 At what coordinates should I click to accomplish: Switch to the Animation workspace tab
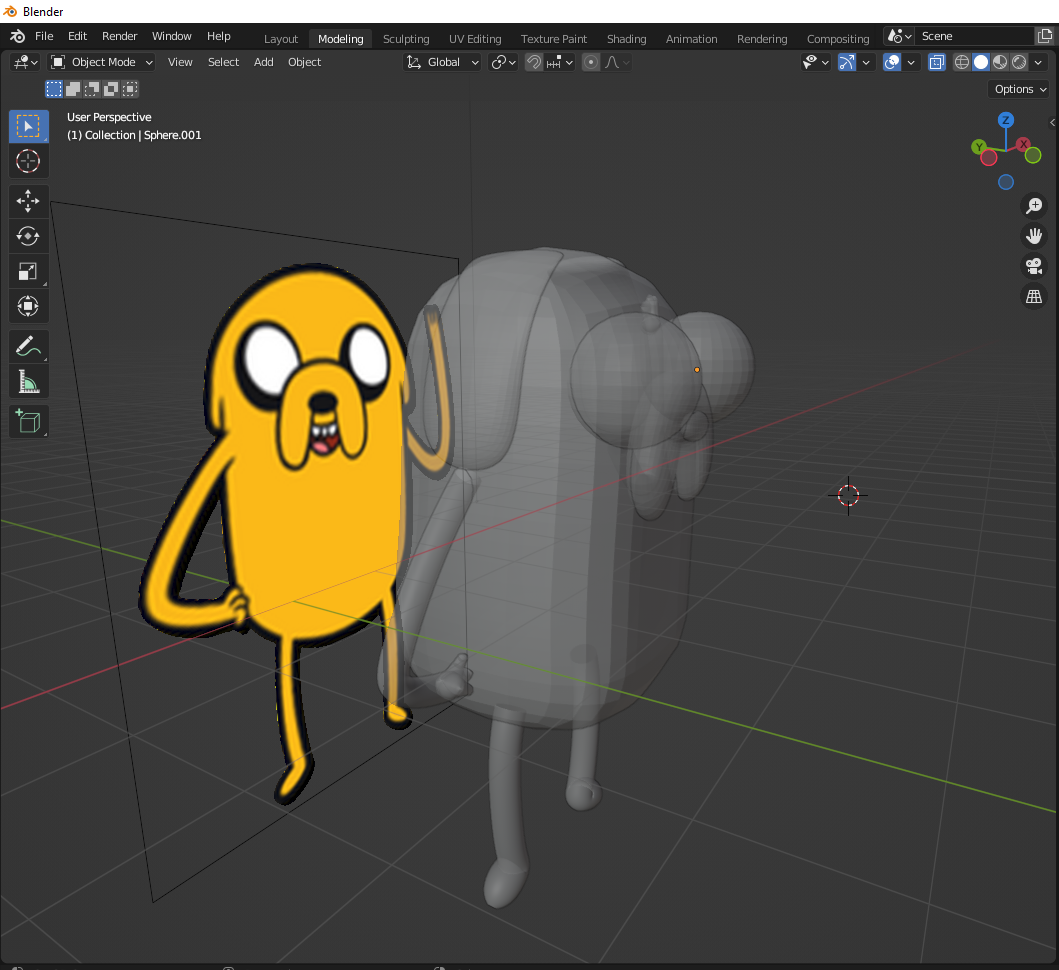tap(692, 39)
